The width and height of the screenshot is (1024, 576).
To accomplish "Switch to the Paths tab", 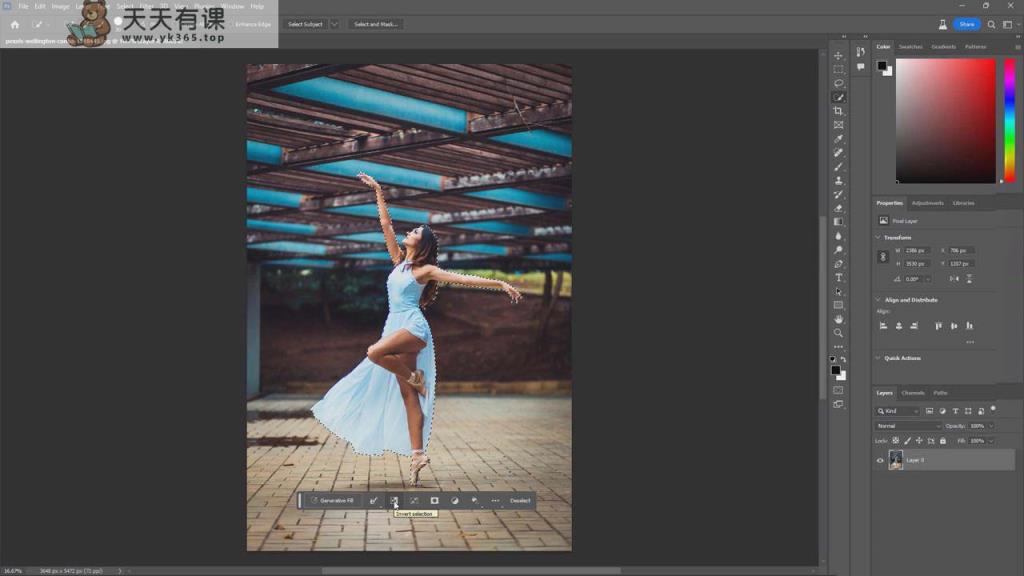I will click(x=940, y=393).
